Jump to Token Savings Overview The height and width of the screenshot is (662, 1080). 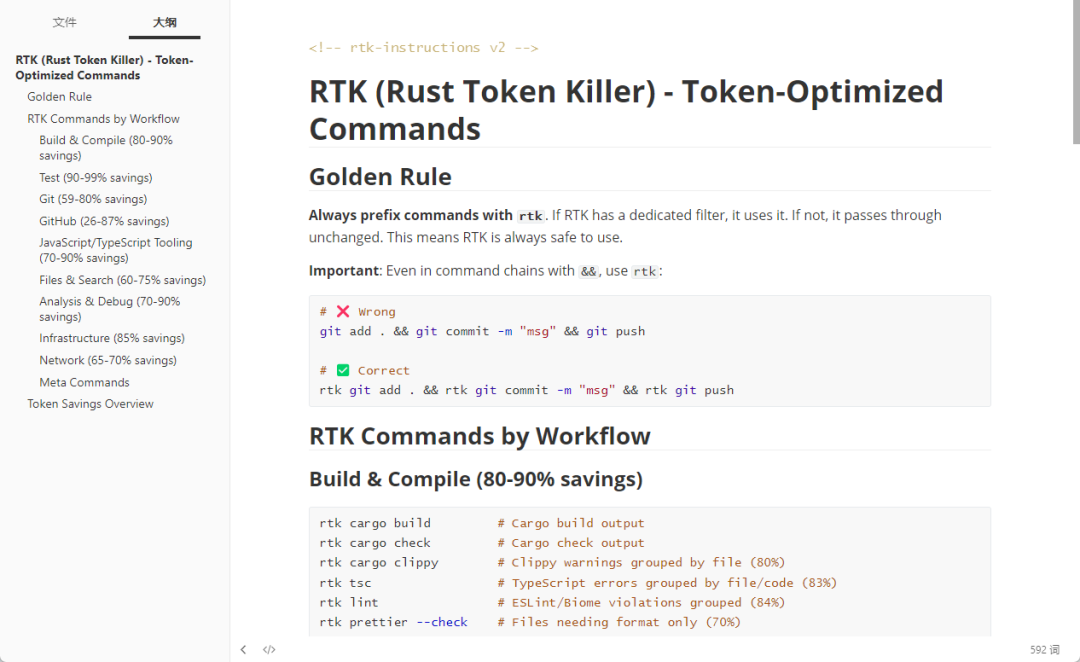[x=90, y=404]
